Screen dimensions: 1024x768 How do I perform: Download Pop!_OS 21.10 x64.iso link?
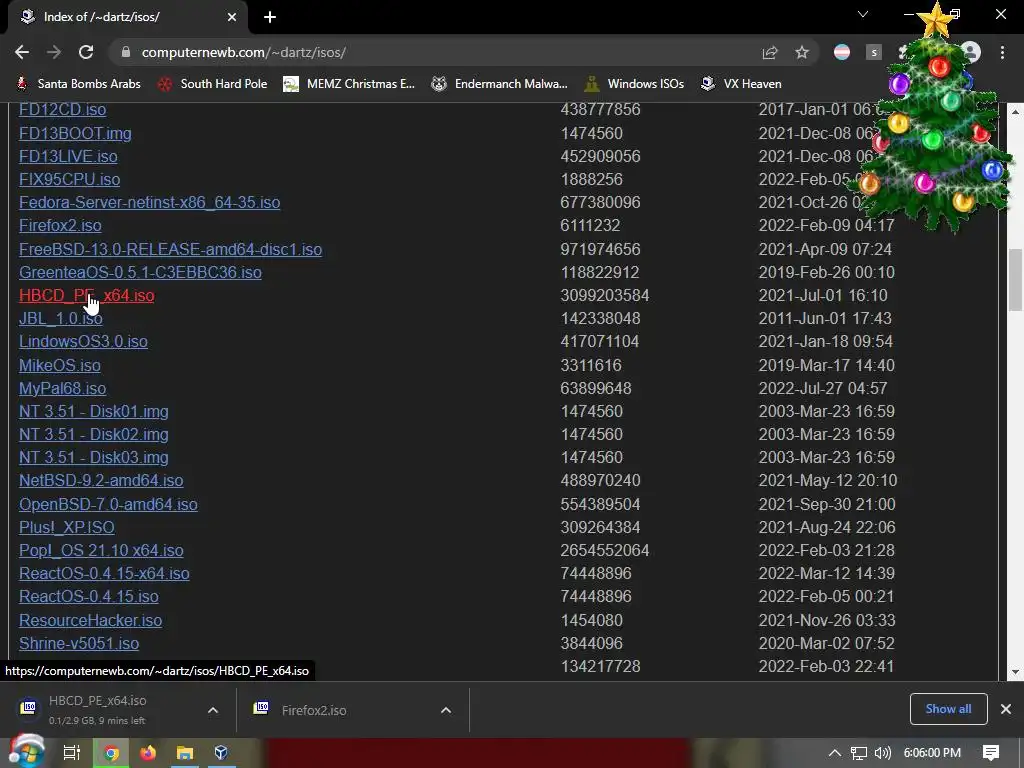pos(101,551)
